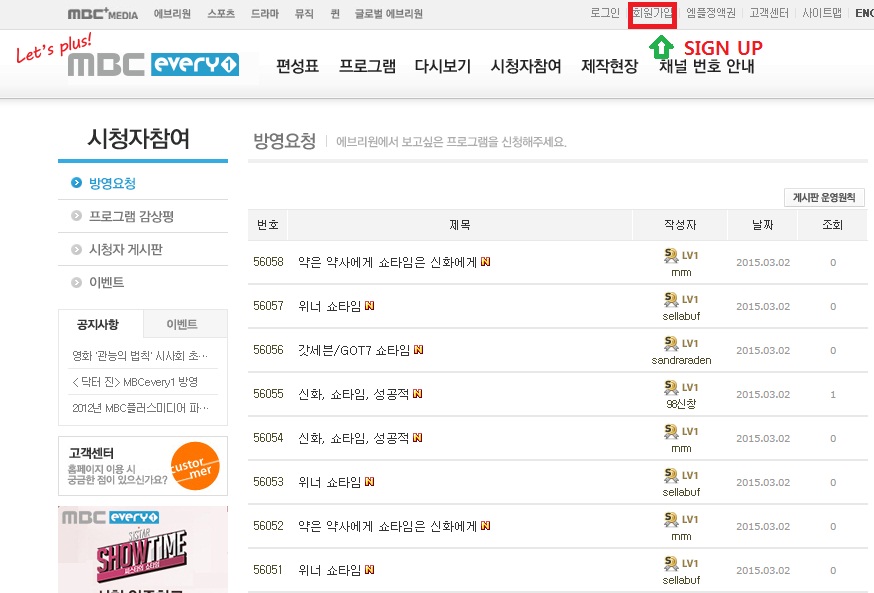
Task: Click the N new badge on post 56056
Action: (x=419, y=349)
